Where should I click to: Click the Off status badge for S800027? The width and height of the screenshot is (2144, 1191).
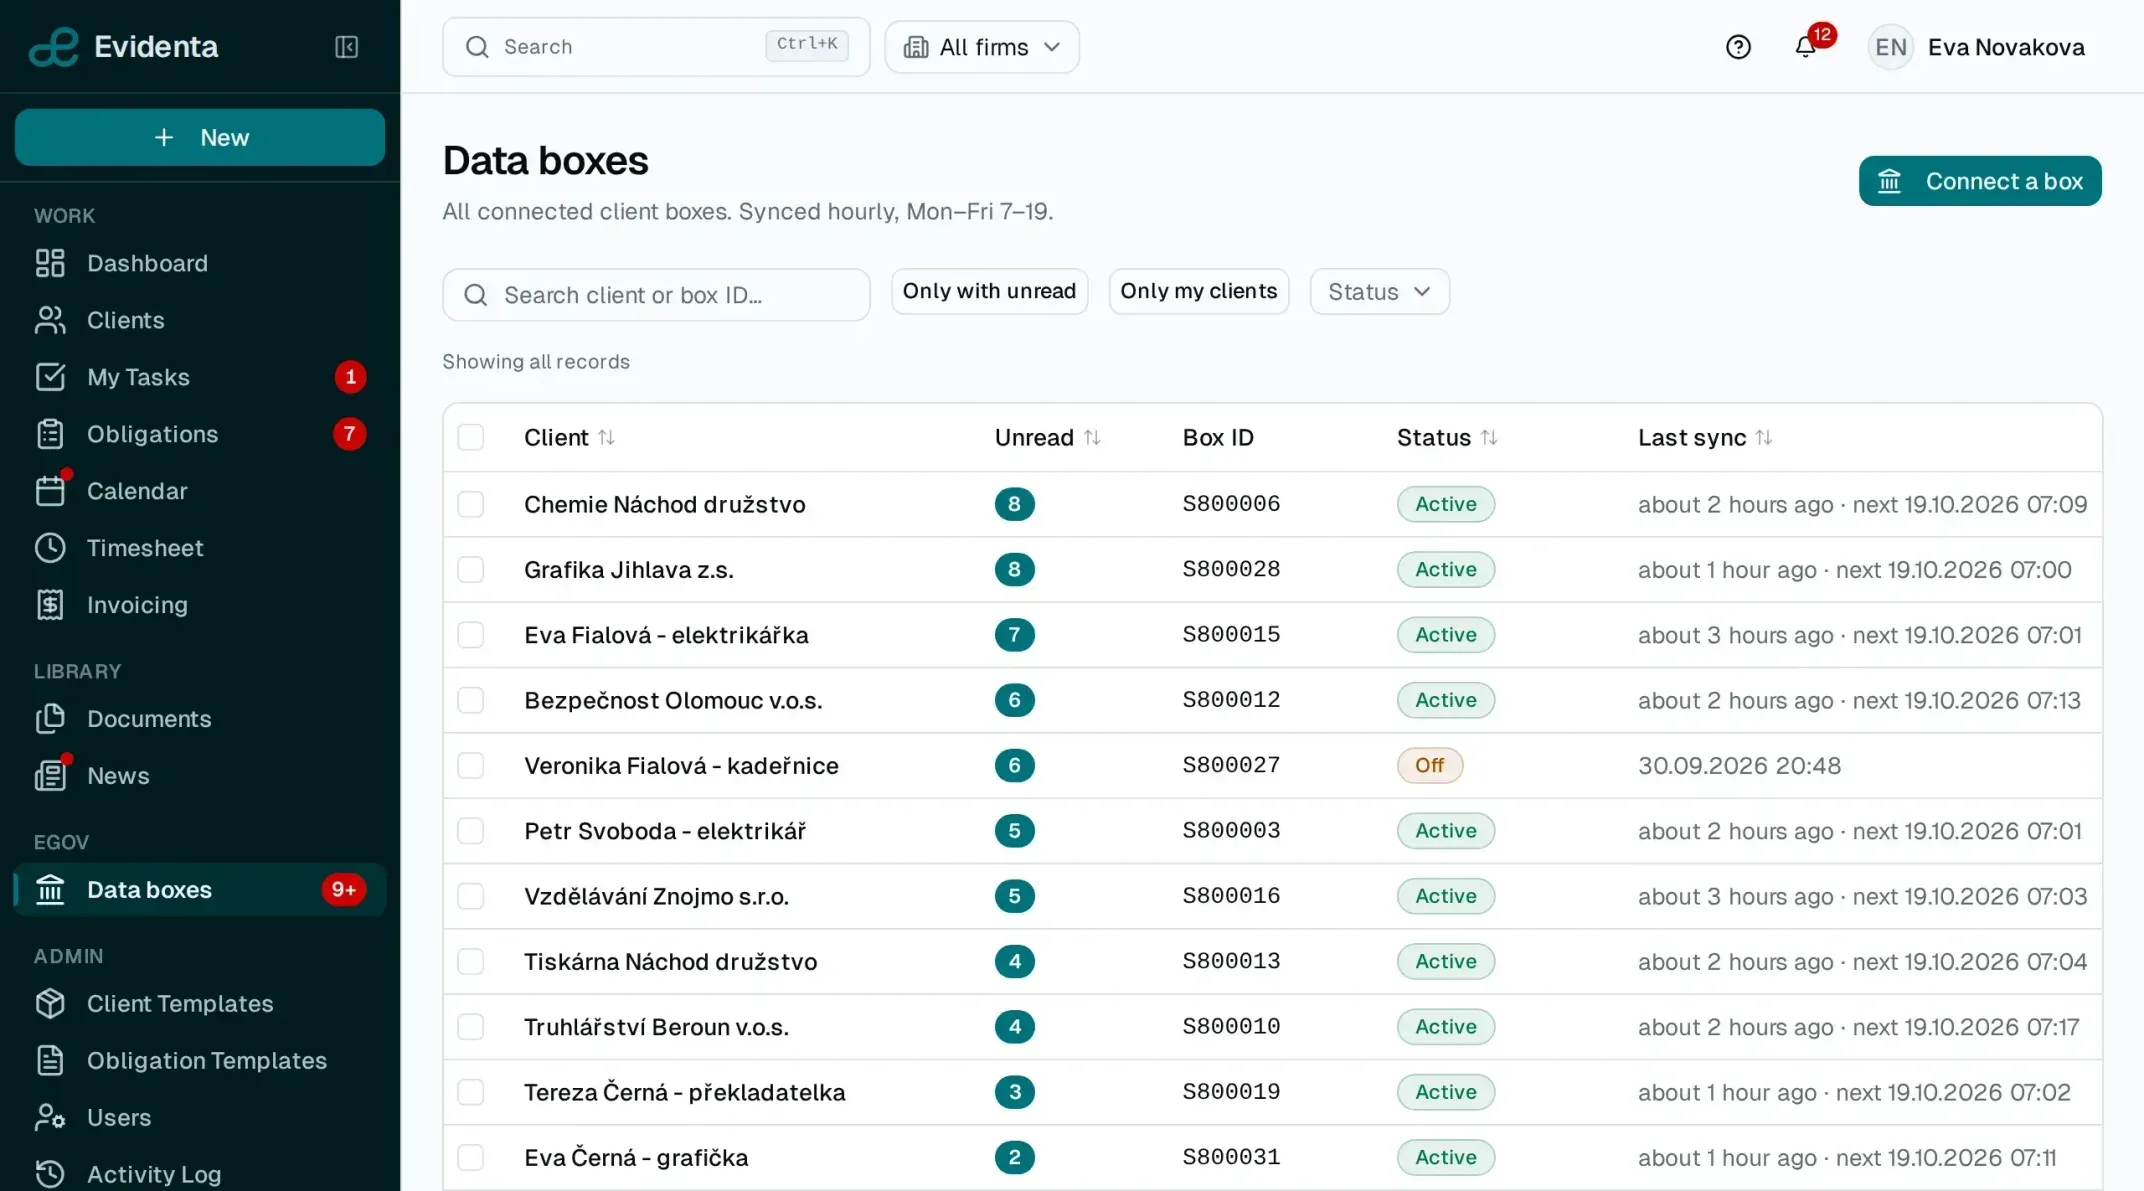[x=1429, y=765]
